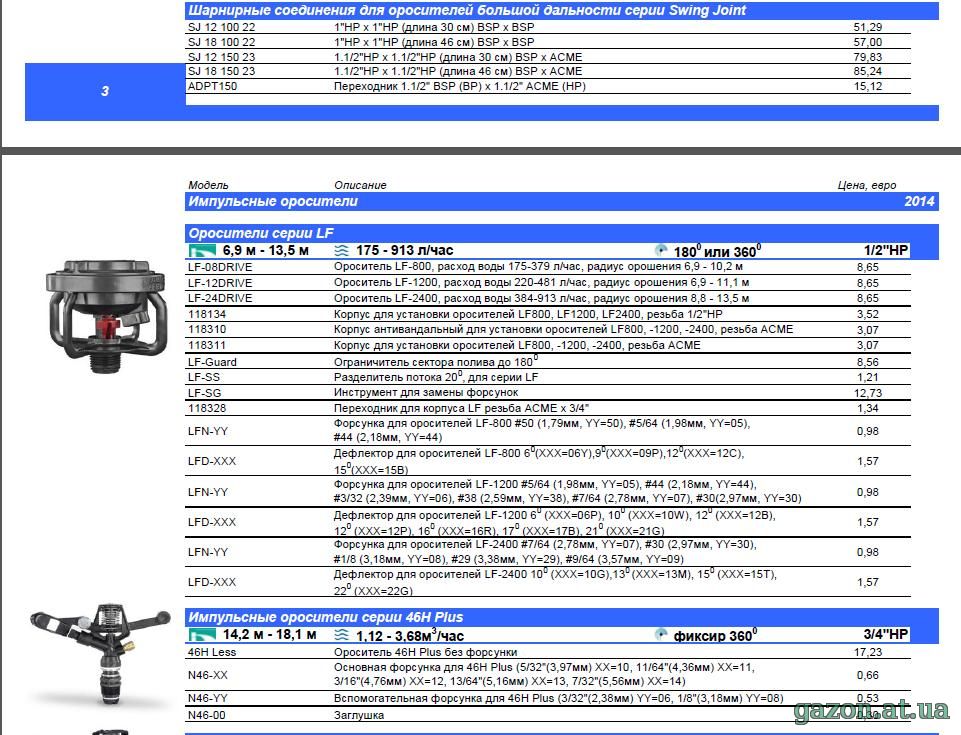961x735 pixels.
Task: Click the page number 3 in blue block
Action: click(x=105, y=91)
